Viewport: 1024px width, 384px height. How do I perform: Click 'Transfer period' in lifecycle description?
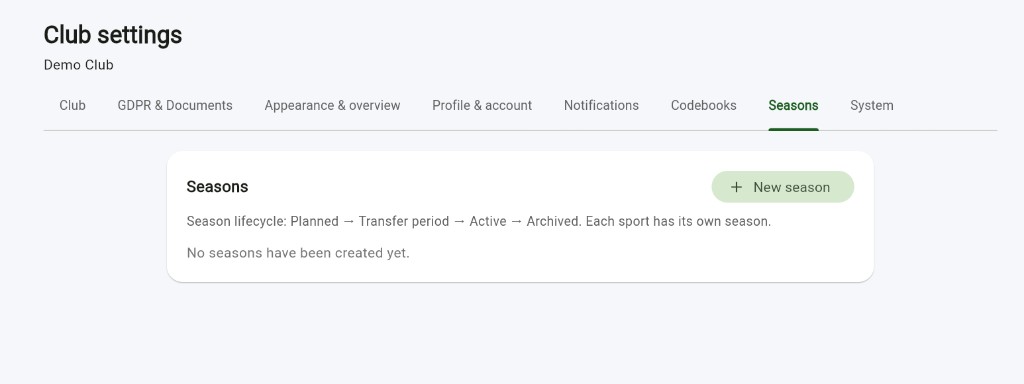(404, 221)
